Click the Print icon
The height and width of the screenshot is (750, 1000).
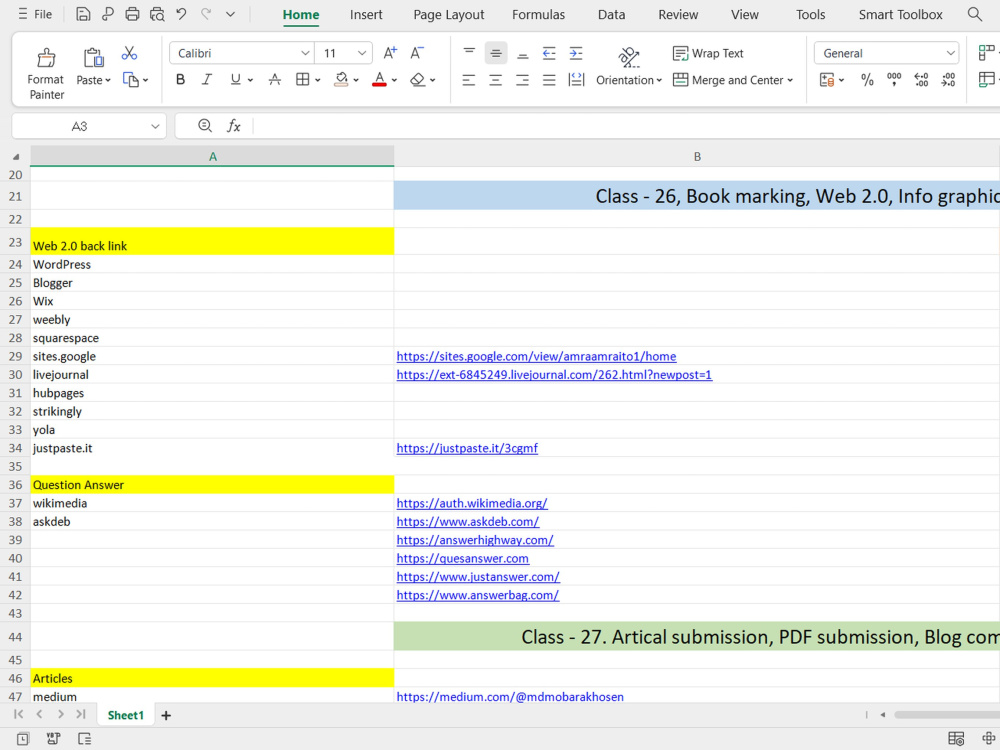click(x=132, y=14)
